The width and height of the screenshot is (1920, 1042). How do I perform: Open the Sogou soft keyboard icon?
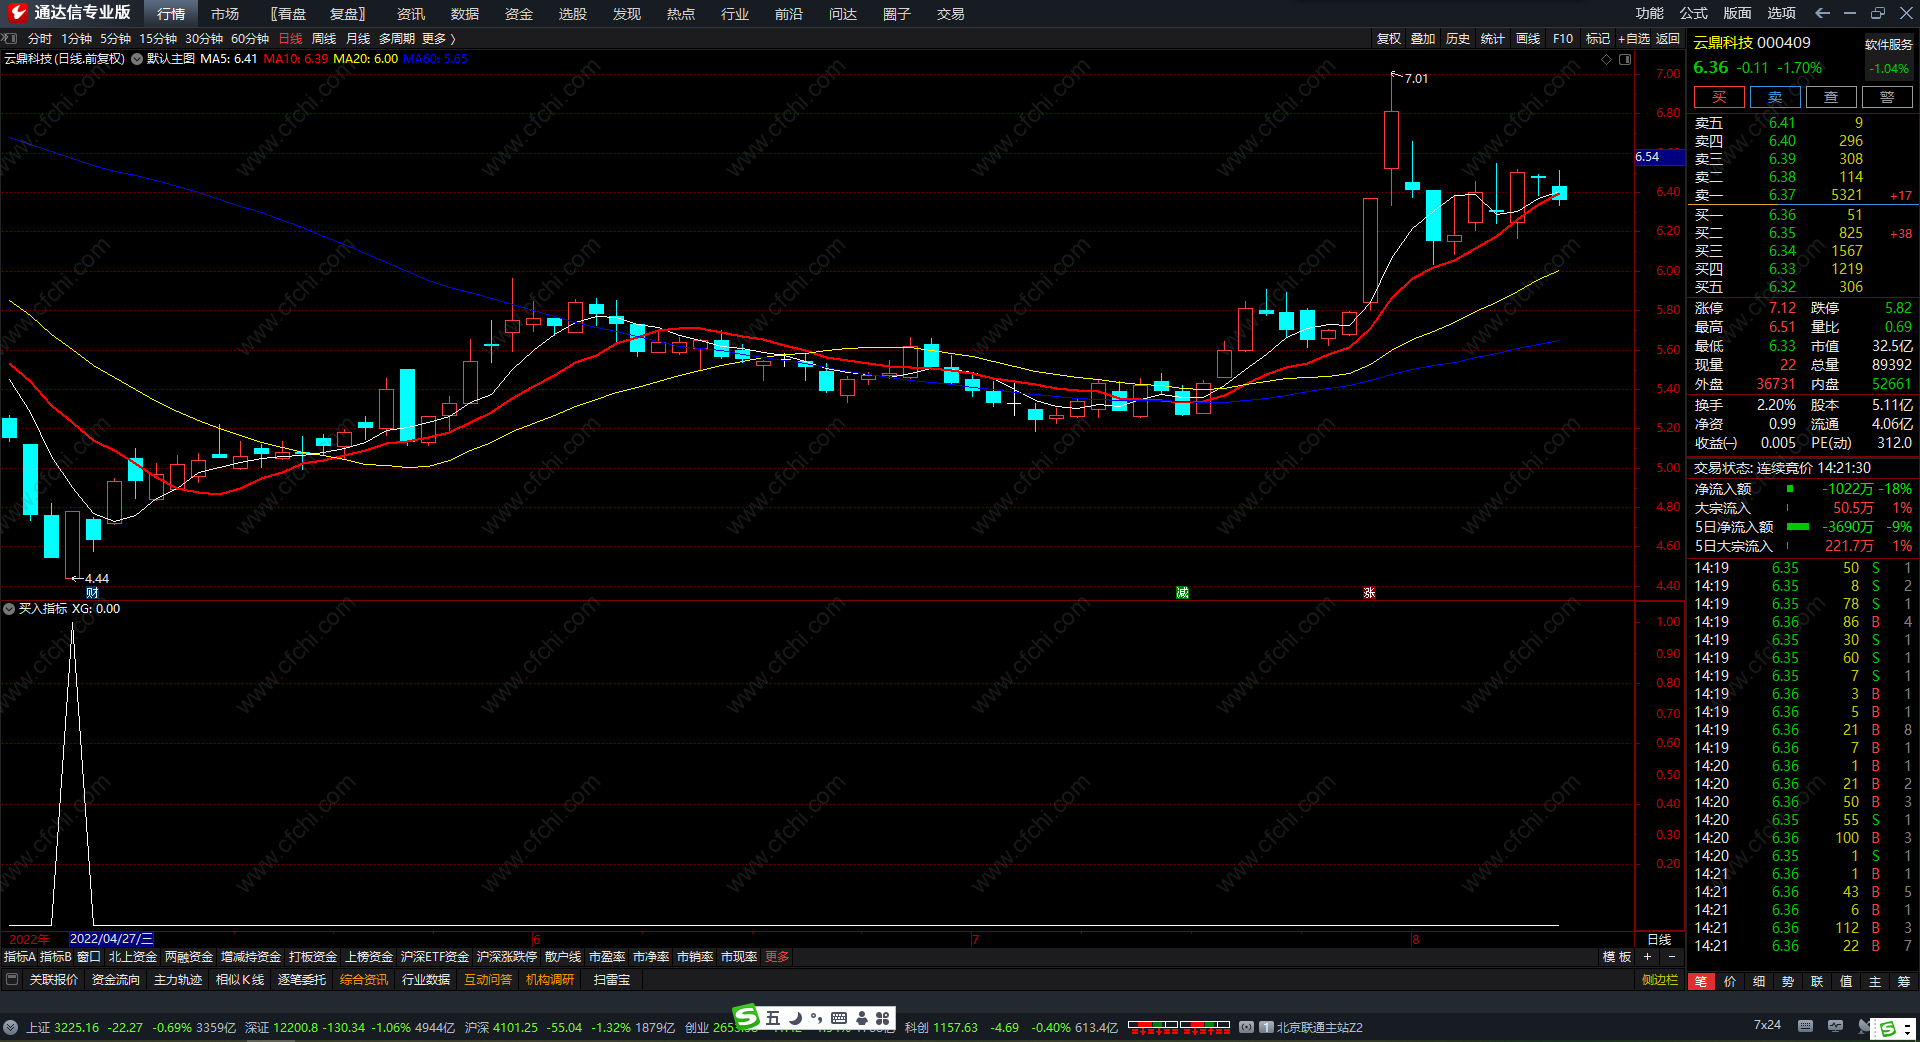839,1018
